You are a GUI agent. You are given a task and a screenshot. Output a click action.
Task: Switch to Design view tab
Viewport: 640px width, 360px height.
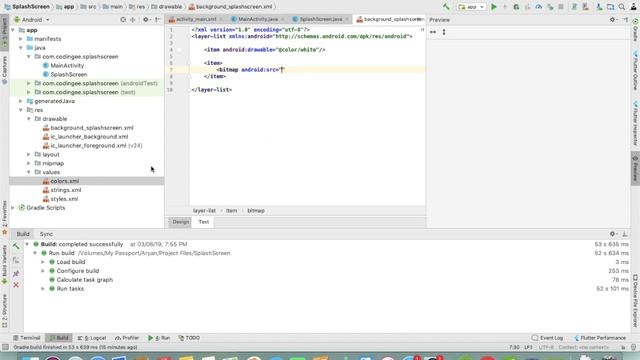pos(180,222)
